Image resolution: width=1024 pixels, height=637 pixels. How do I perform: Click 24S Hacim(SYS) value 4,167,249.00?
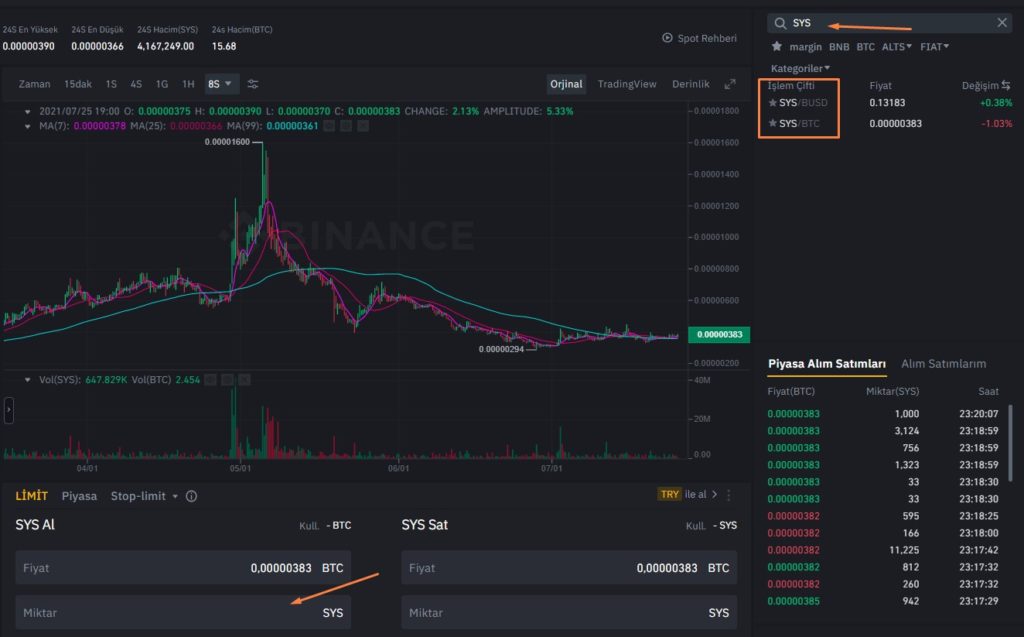pos(165,46)
